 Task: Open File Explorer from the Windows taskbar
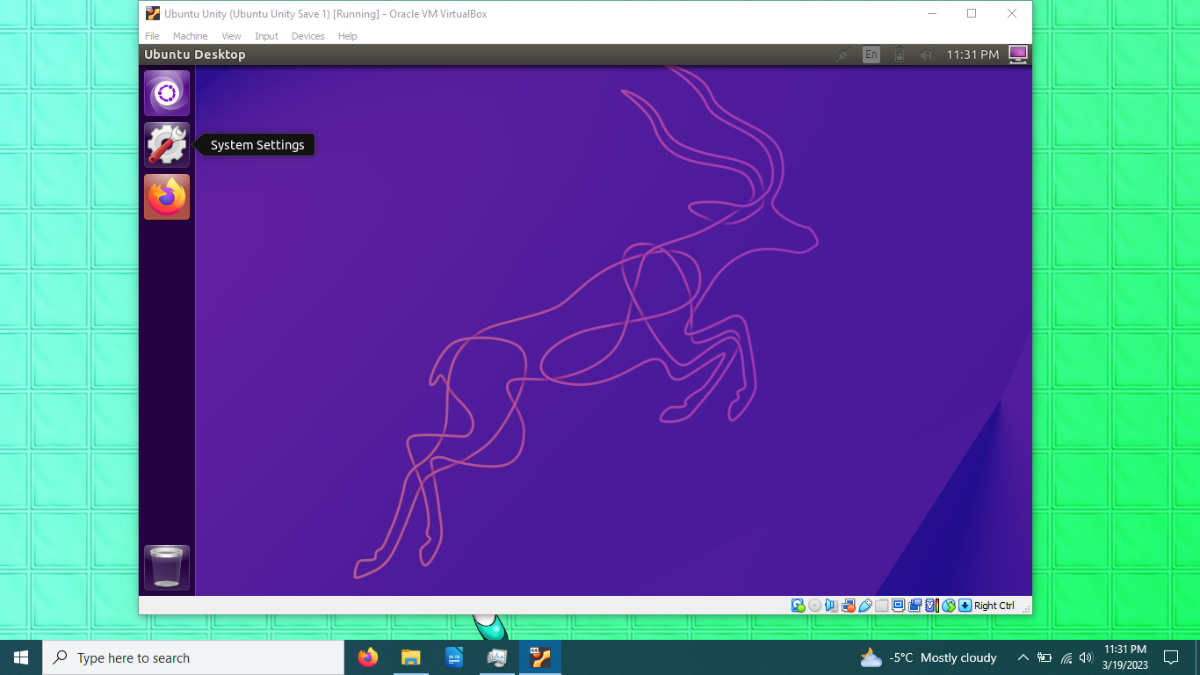pyautogui.click(x=411, y=657)
